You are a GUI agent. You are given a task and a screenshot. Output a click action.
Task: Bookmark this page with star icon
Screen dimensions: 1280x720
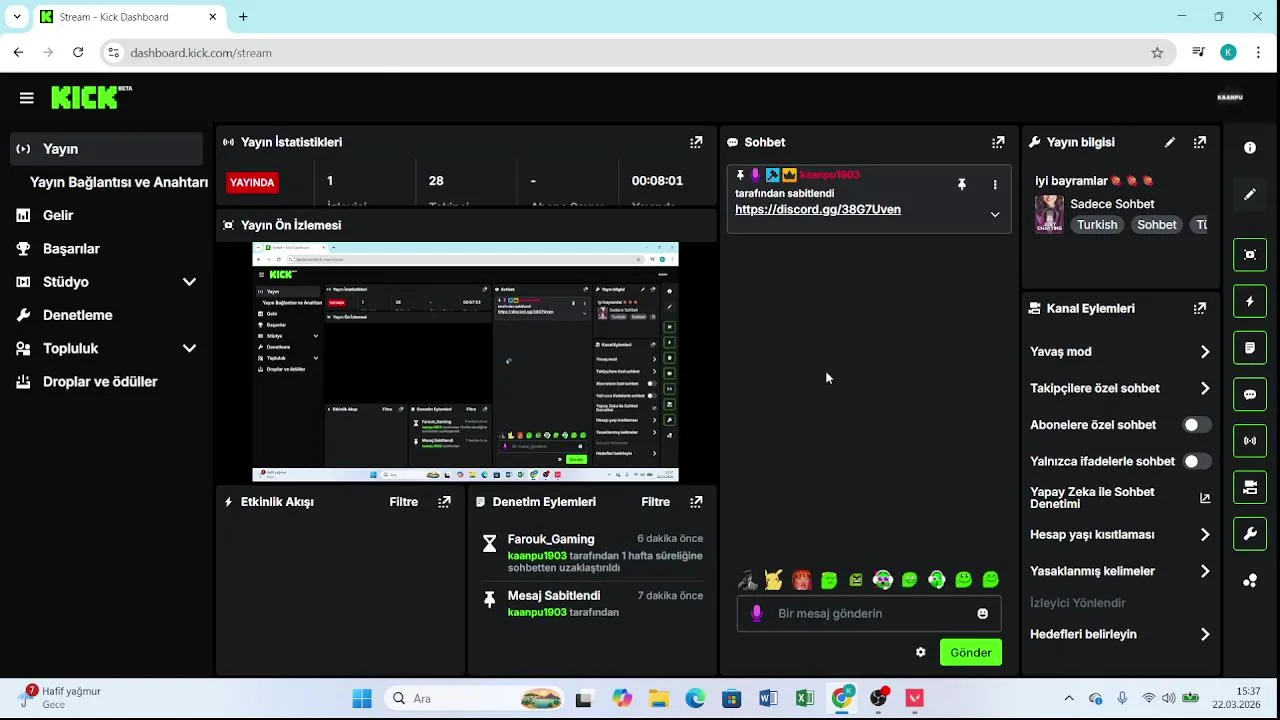(1157, 53)
